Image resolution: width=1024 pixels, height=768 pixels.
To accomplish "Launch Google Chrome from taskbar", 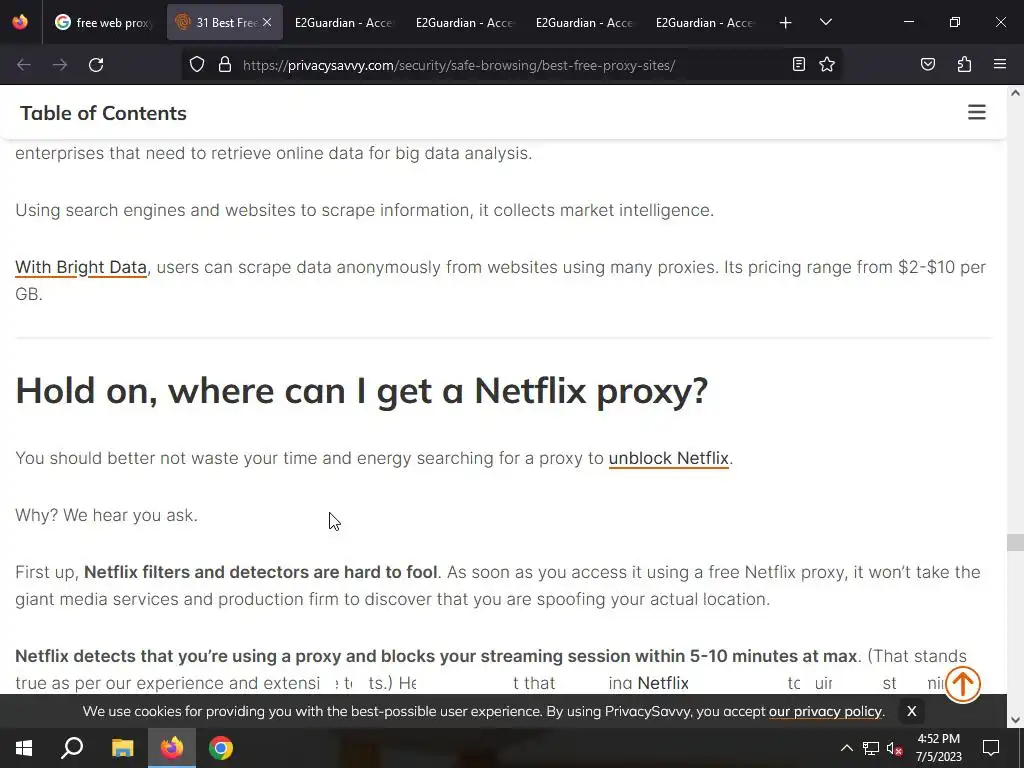I will (x=221, y=748).
